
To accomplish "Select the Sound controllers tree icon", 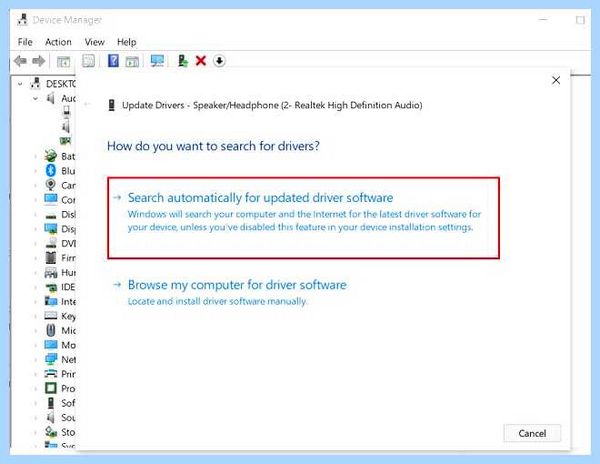I will click(x=51, y=417).
